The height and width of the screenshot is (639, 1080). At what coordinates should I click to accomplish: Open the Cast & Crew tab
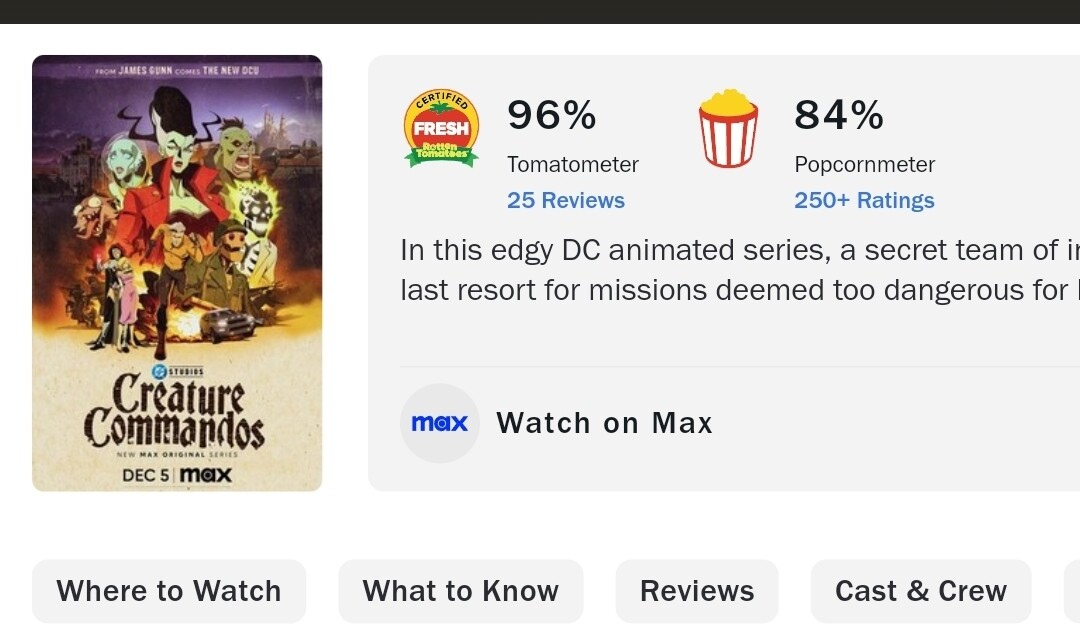(920, 591)
